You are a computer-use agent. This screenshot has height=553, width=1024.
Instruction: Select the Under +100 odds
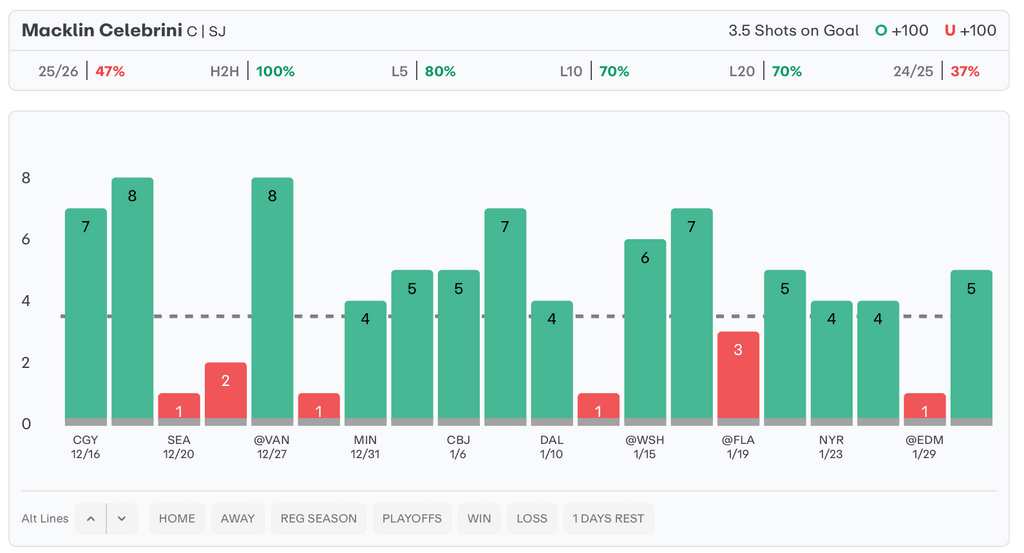coord(970,31)
